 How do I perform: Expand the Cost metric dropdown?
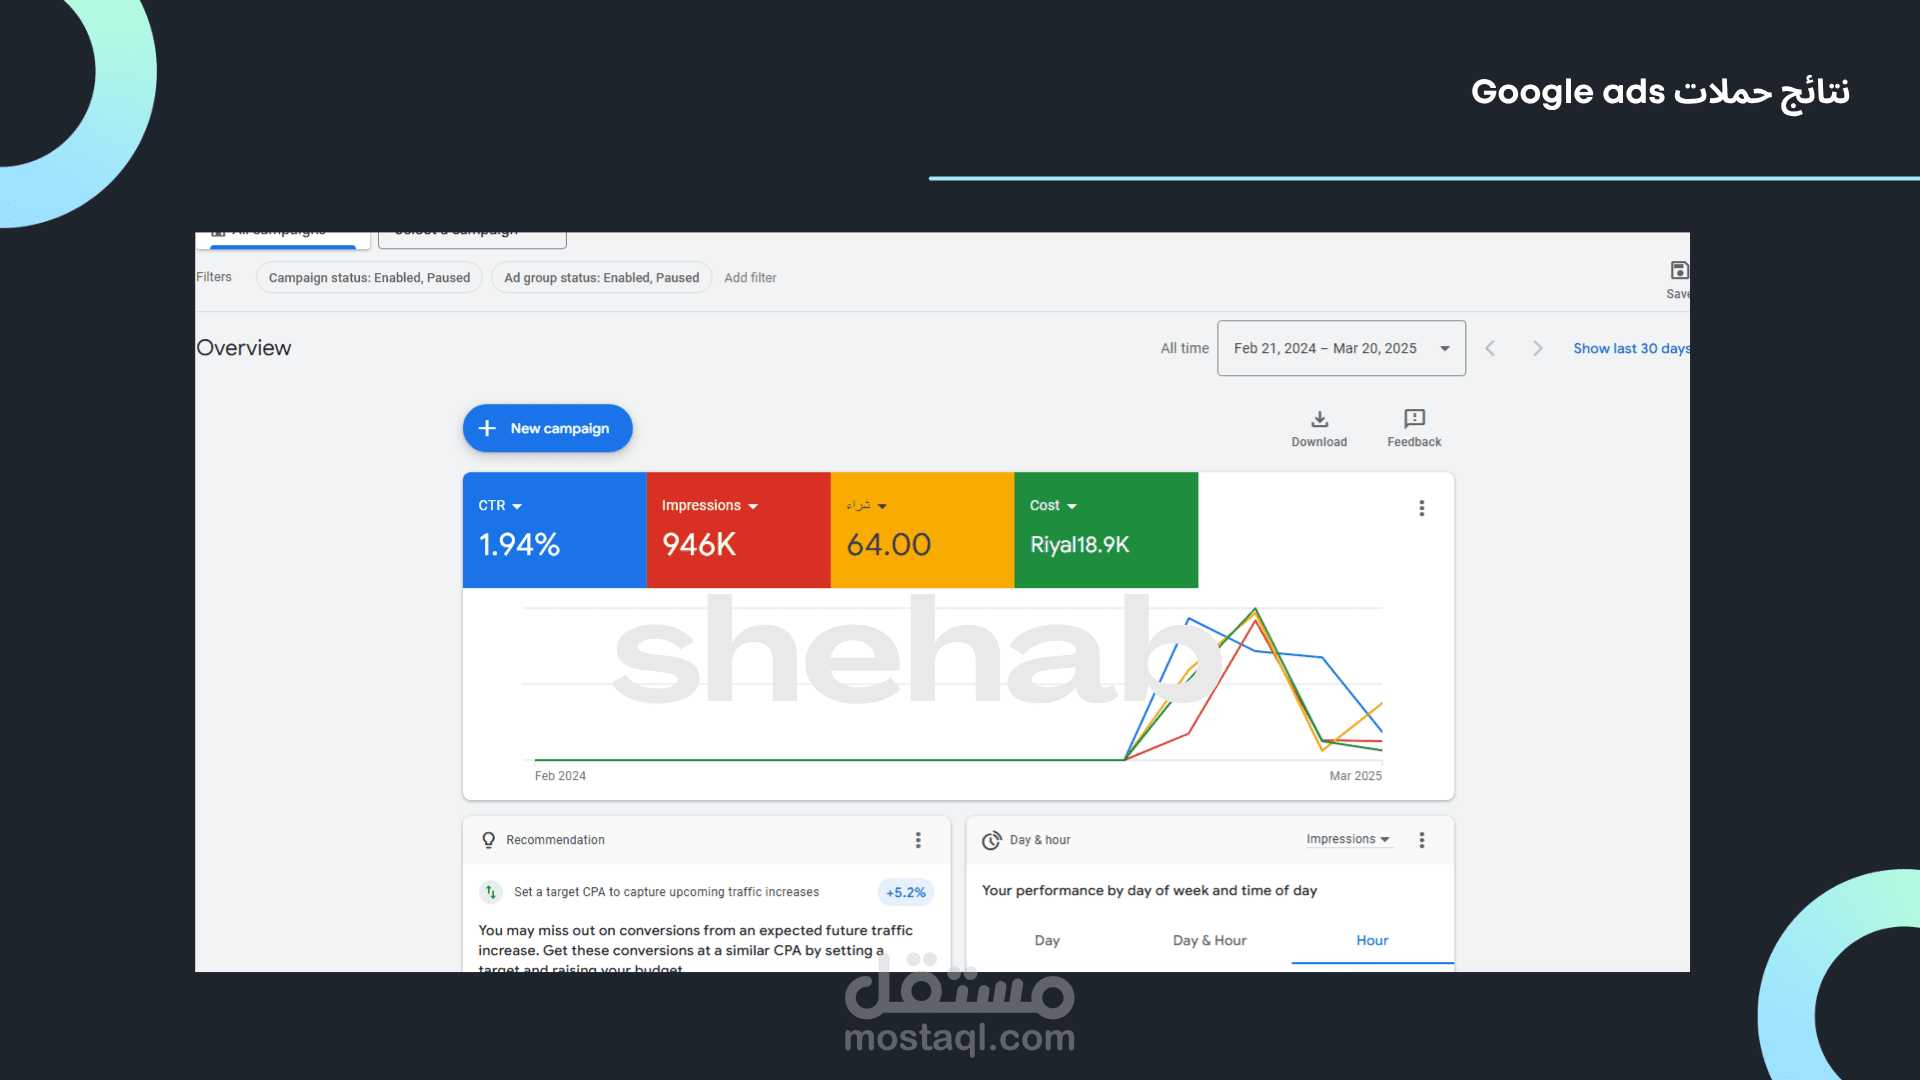click(x=1053, y=505)
